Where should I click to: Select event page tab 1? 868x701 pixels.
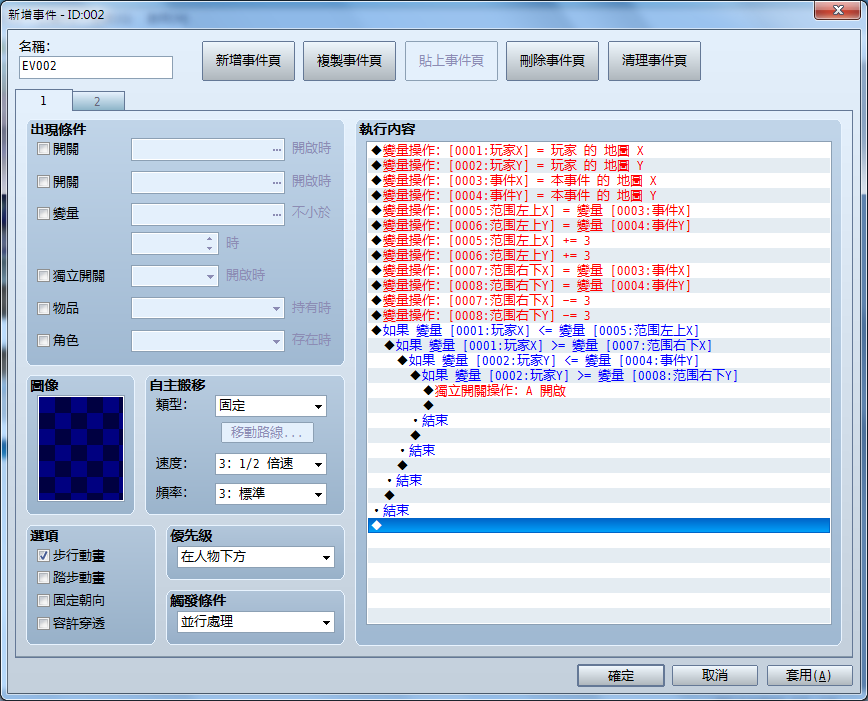(x=44, y=100)
